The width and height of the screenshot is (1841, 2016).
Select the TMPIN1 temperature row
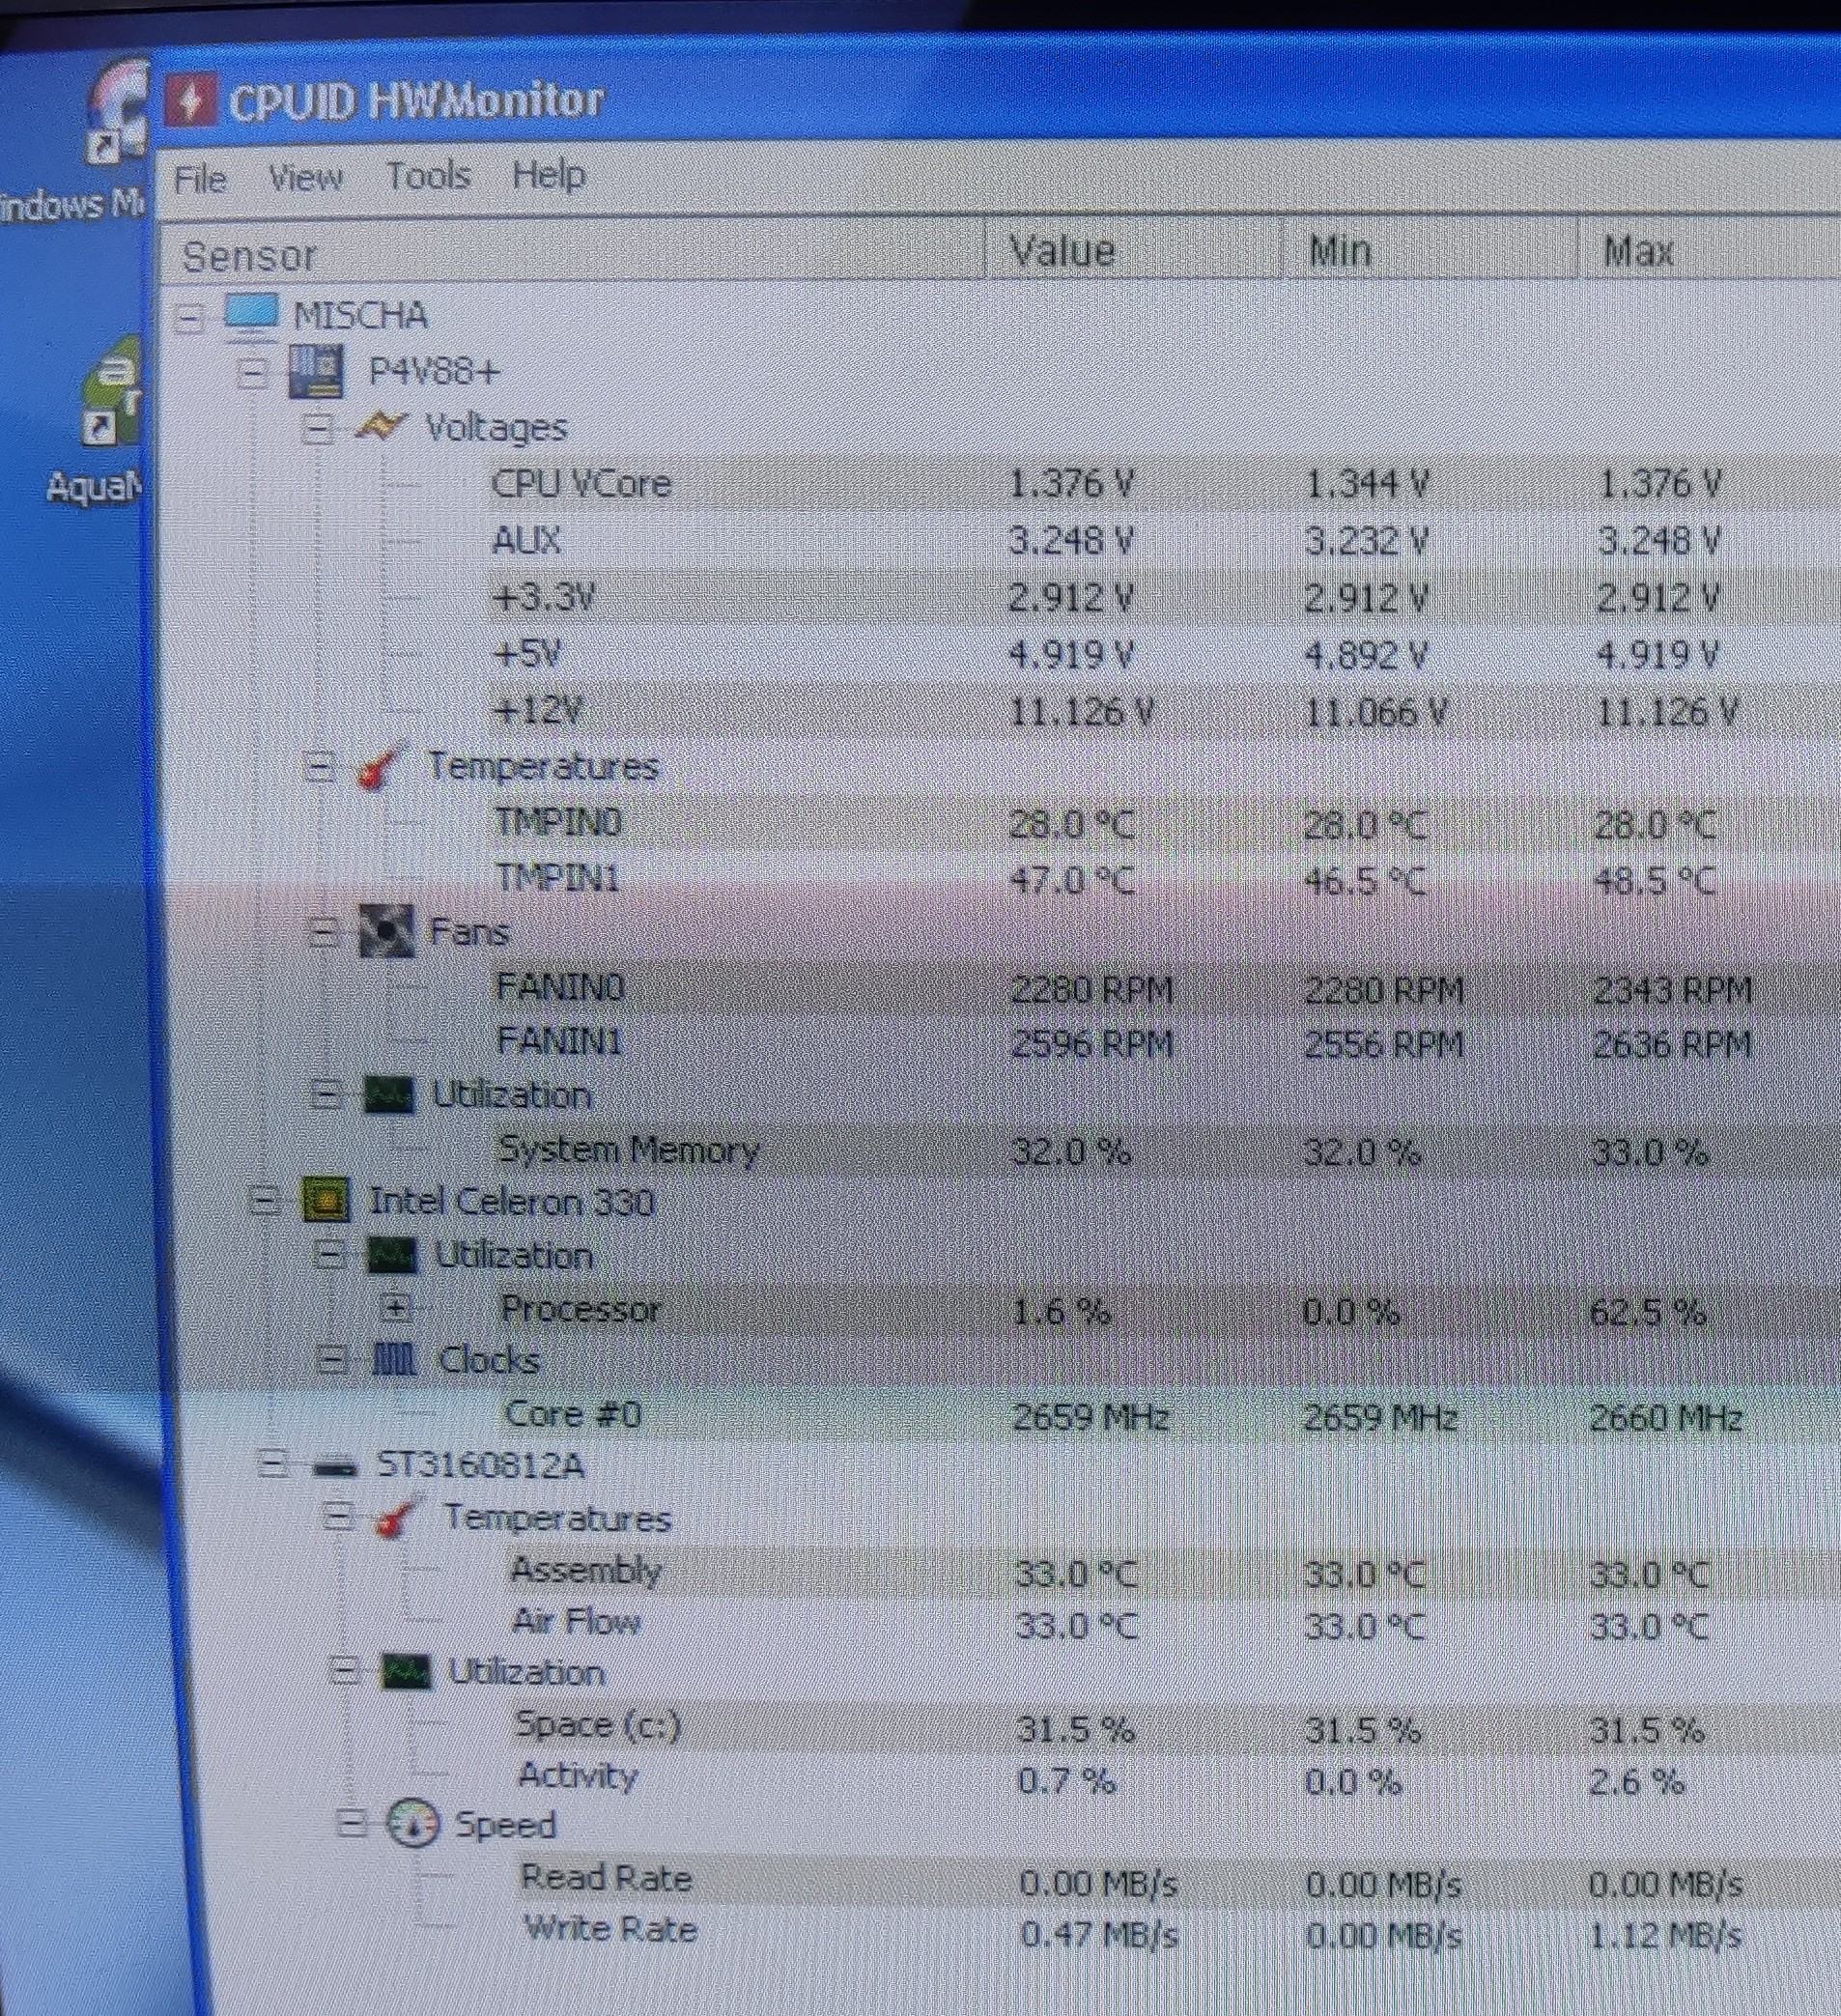tap(560, 878)
